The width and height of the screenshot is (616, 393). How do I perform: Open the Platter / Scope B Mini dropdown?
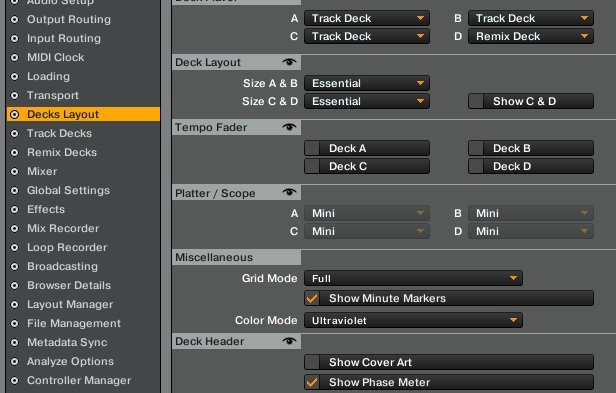tap(531, 213)
